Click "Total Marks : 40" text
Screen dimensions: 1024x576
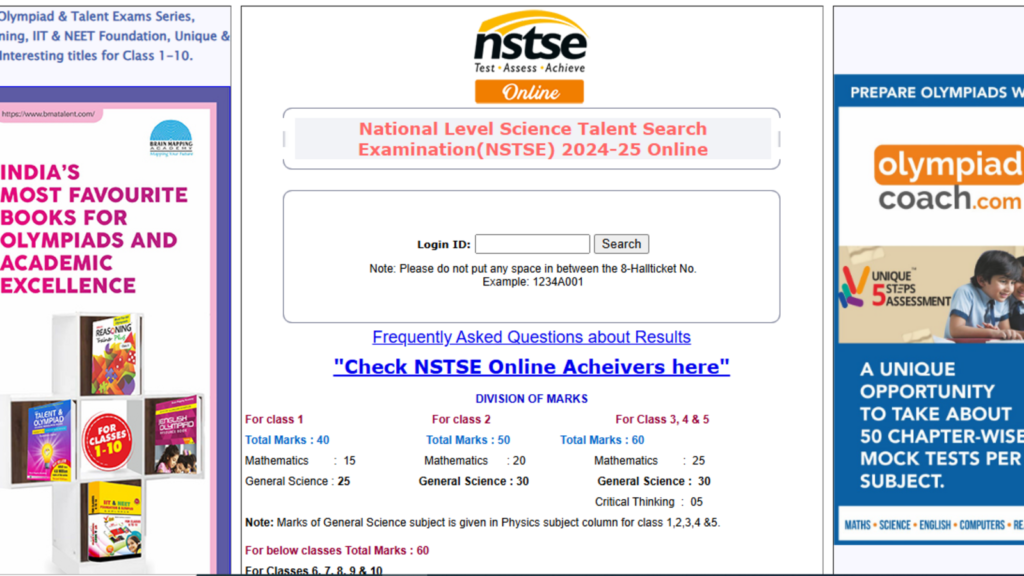tap(287, 440)
